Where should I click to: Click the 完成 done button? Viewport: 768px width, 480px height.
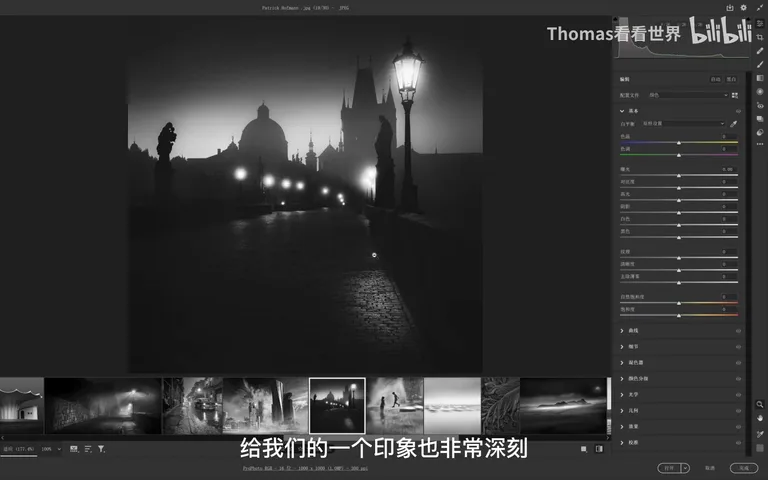tap(744, 468)
